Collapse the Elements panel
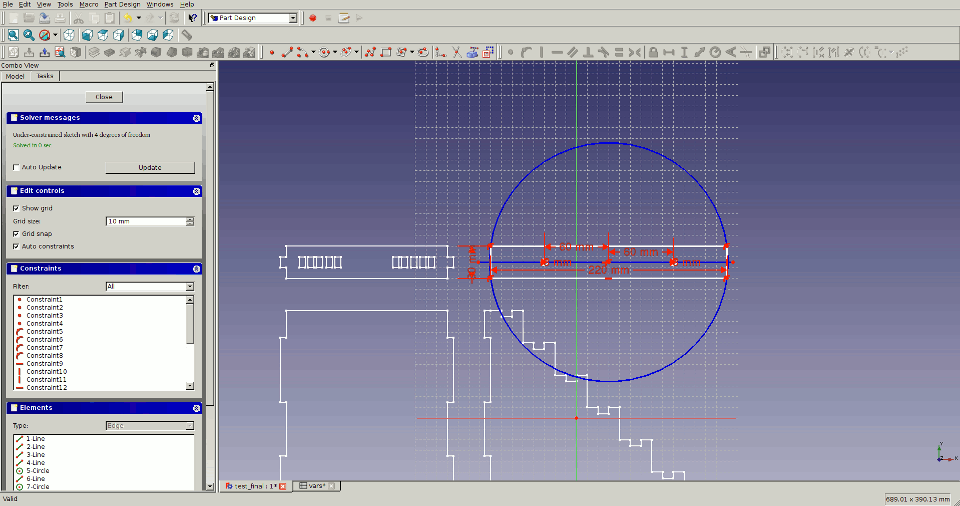960x506 pixels. [x=197, y=408]
